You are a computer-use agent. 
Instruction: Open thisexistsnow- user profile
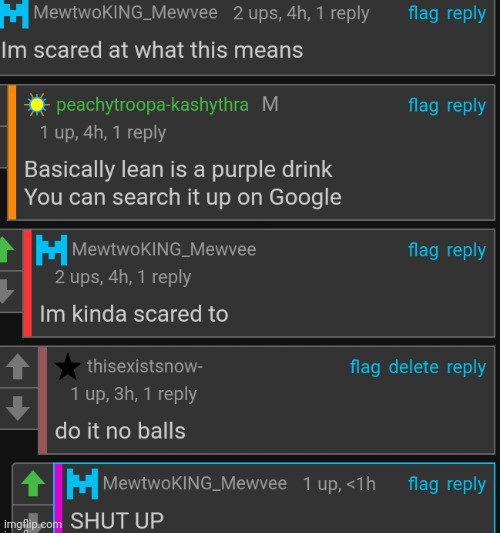[x=145, y=366]
